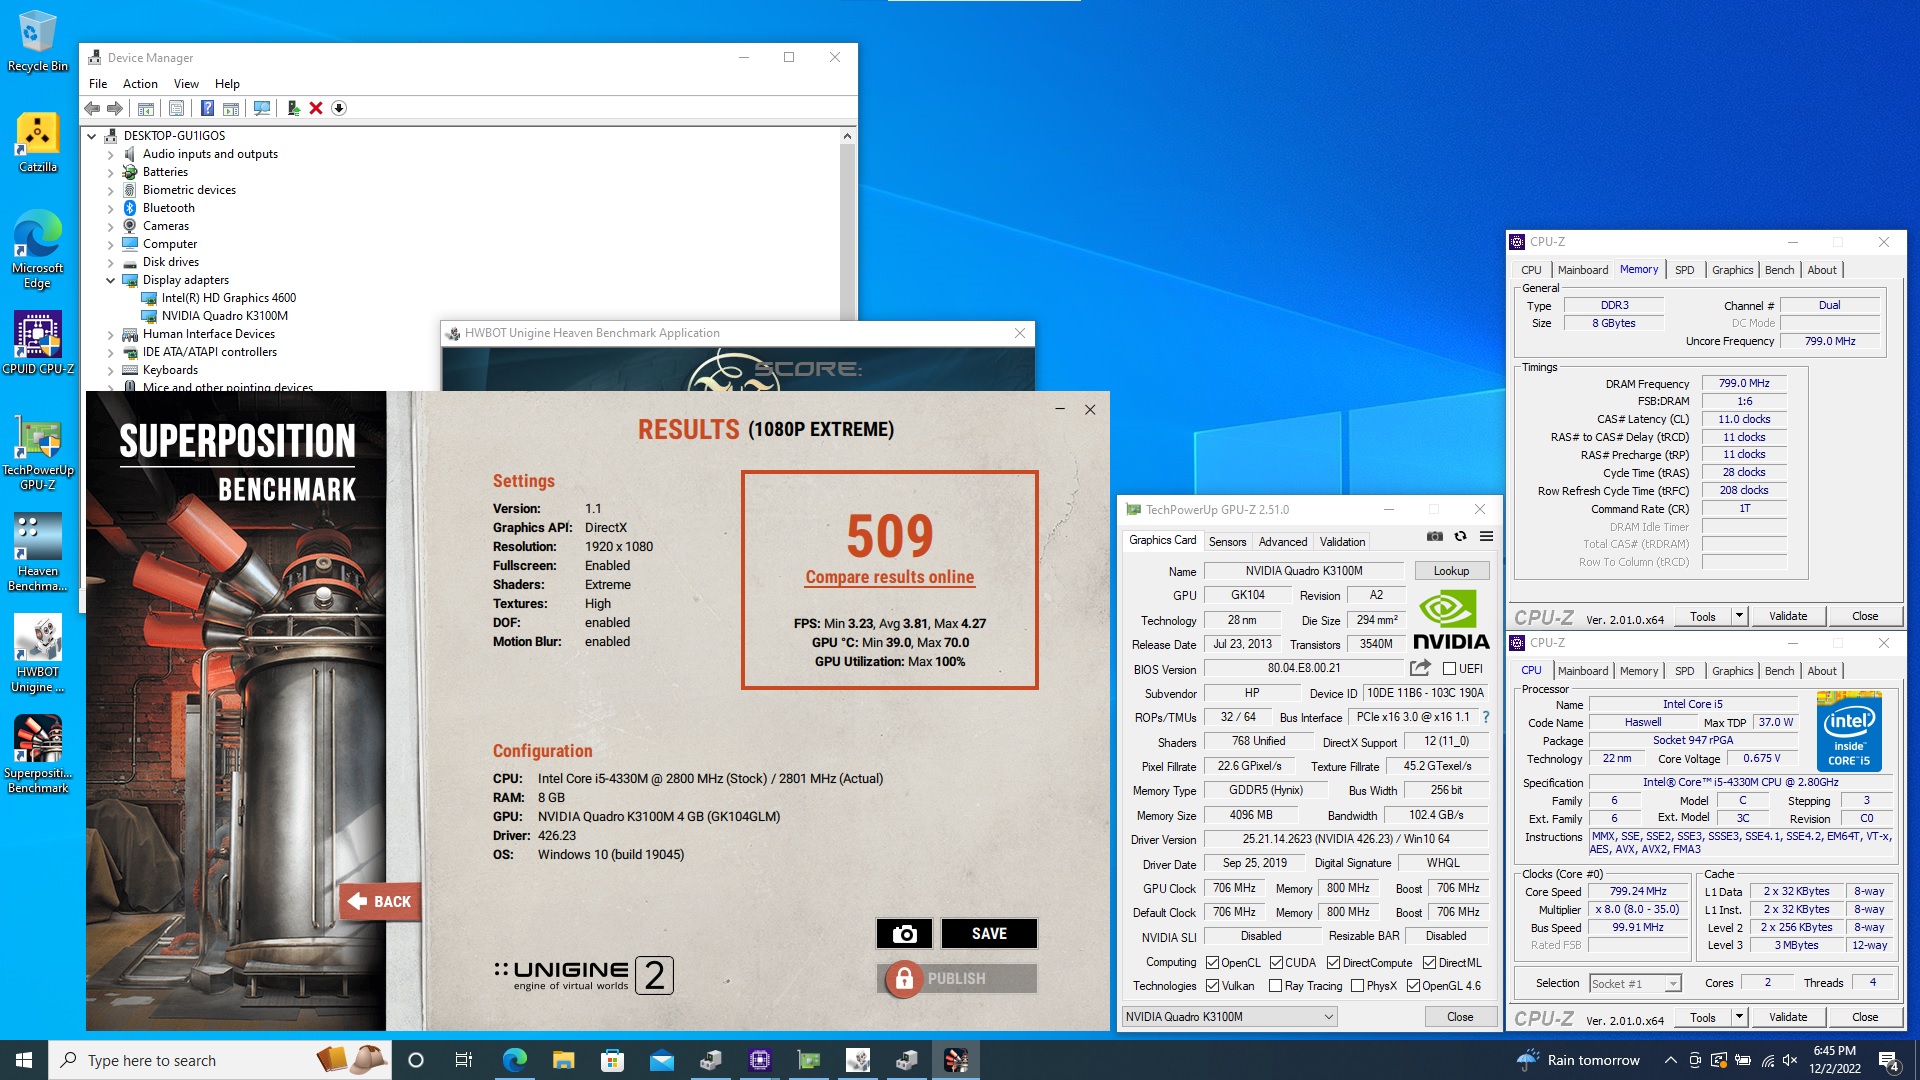
Task: Open Microsoft Edge from the taskbar
Action: (x=514, y=1060)
